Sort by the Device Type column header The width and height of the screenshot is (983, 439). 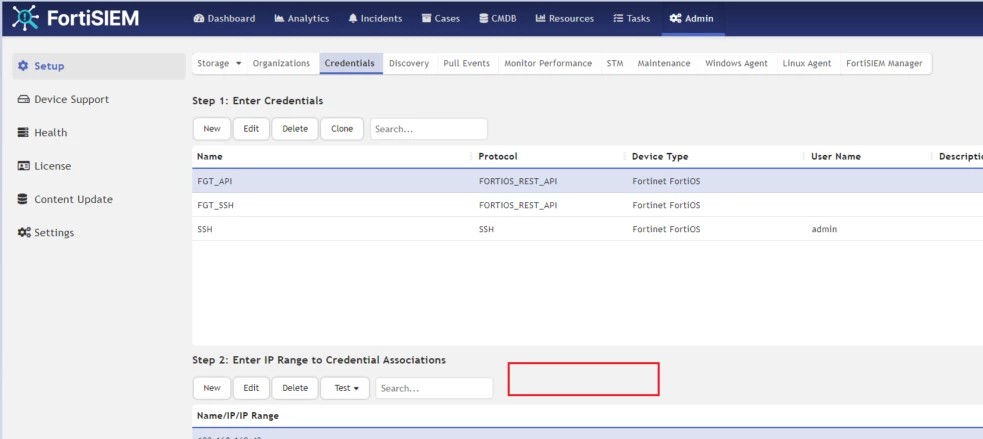click(660, 156)
